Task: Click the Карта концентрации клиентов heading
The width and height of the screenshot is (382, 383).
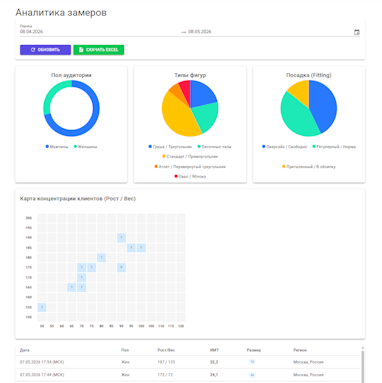Action: pos(78,199)
